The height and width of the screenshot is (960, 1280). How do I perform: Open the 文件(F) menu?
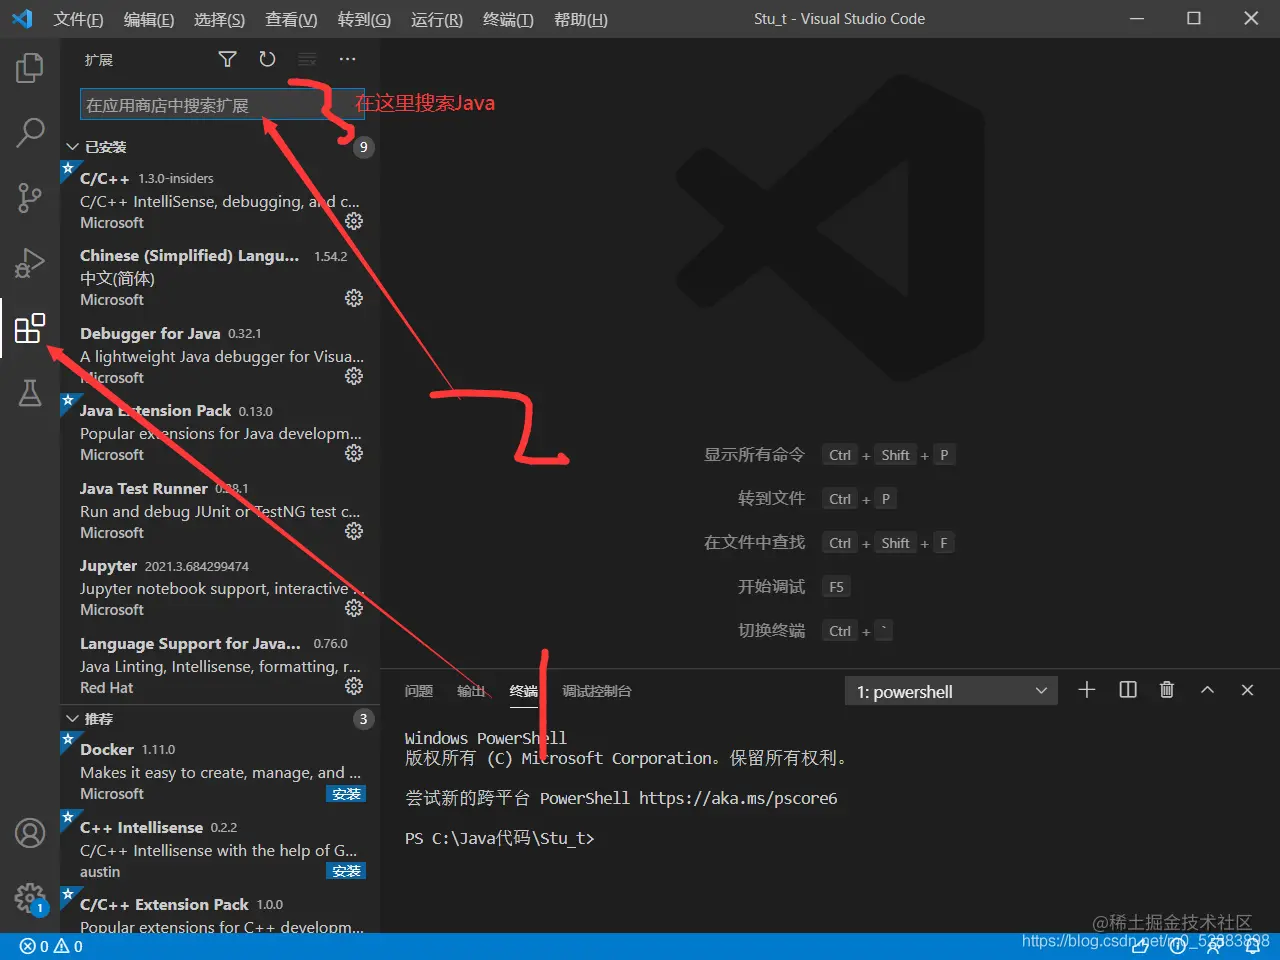[x=78, y=19]
